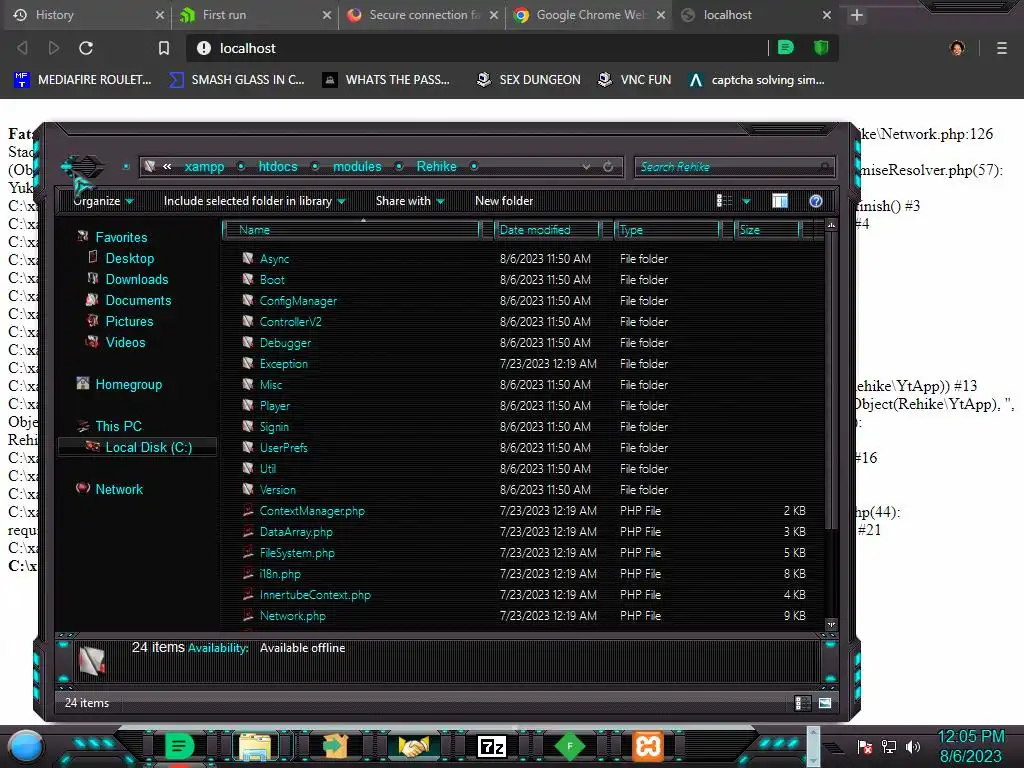Screen dimensions: 1024x768
Task: Change view using the view icon
Action: (724, 201)
